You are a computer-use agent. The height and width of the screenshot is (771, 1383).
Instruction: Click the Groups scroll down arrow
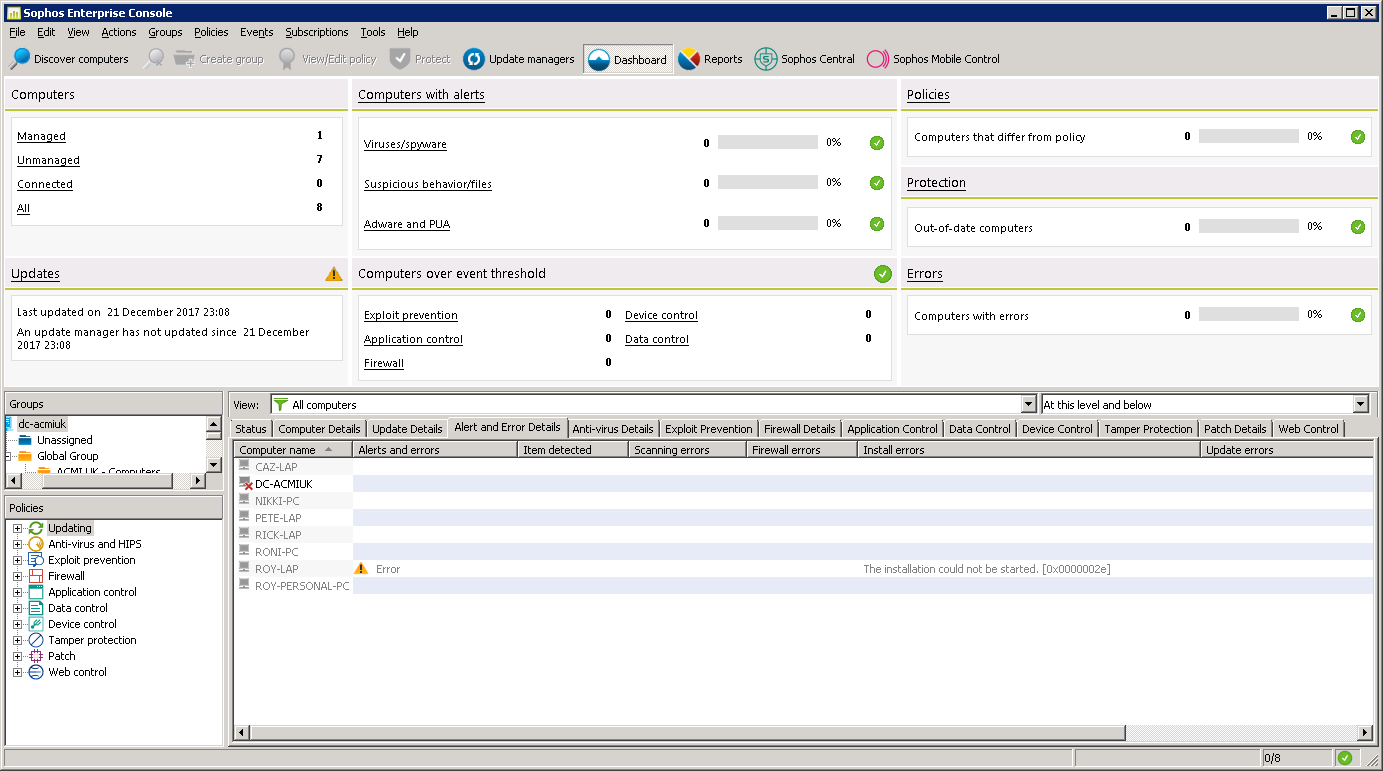point(214,464)
